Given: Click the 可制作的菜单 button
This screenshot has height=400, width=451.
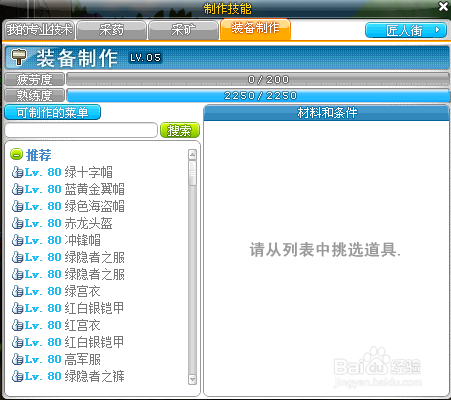Looking at the screenshot, I should (x=52, y=113).
